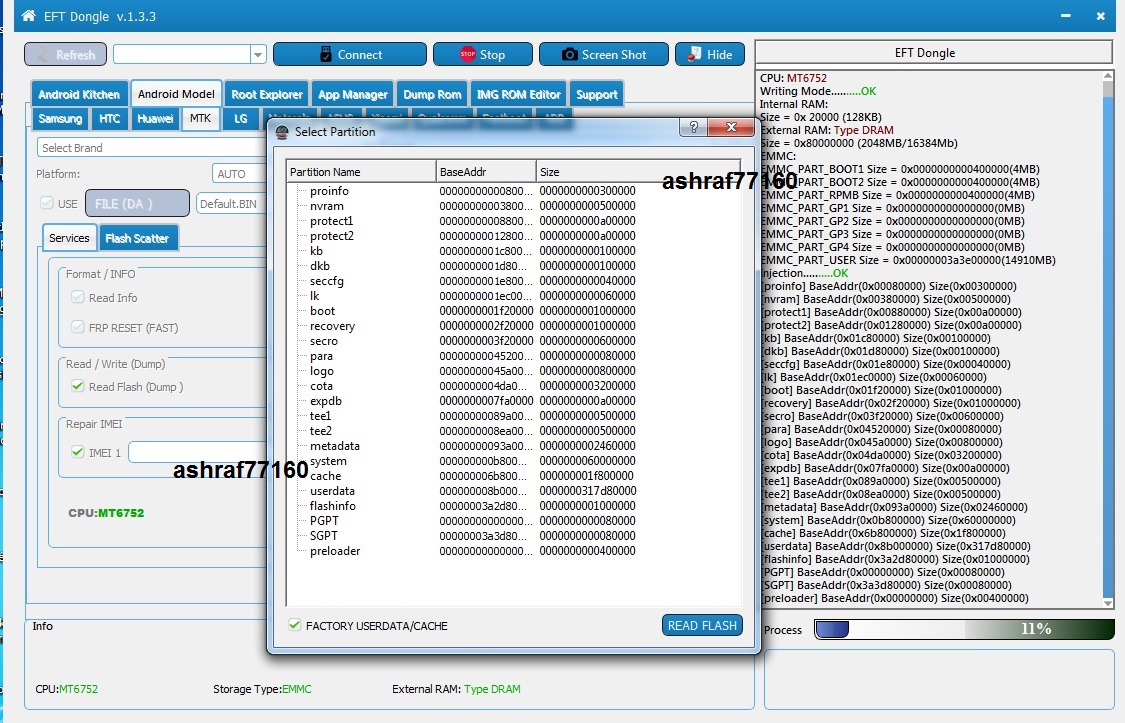This screenshot has width=1125, height=723.
Task: Click the Hide button icon
Action: (x=695, y=54)
